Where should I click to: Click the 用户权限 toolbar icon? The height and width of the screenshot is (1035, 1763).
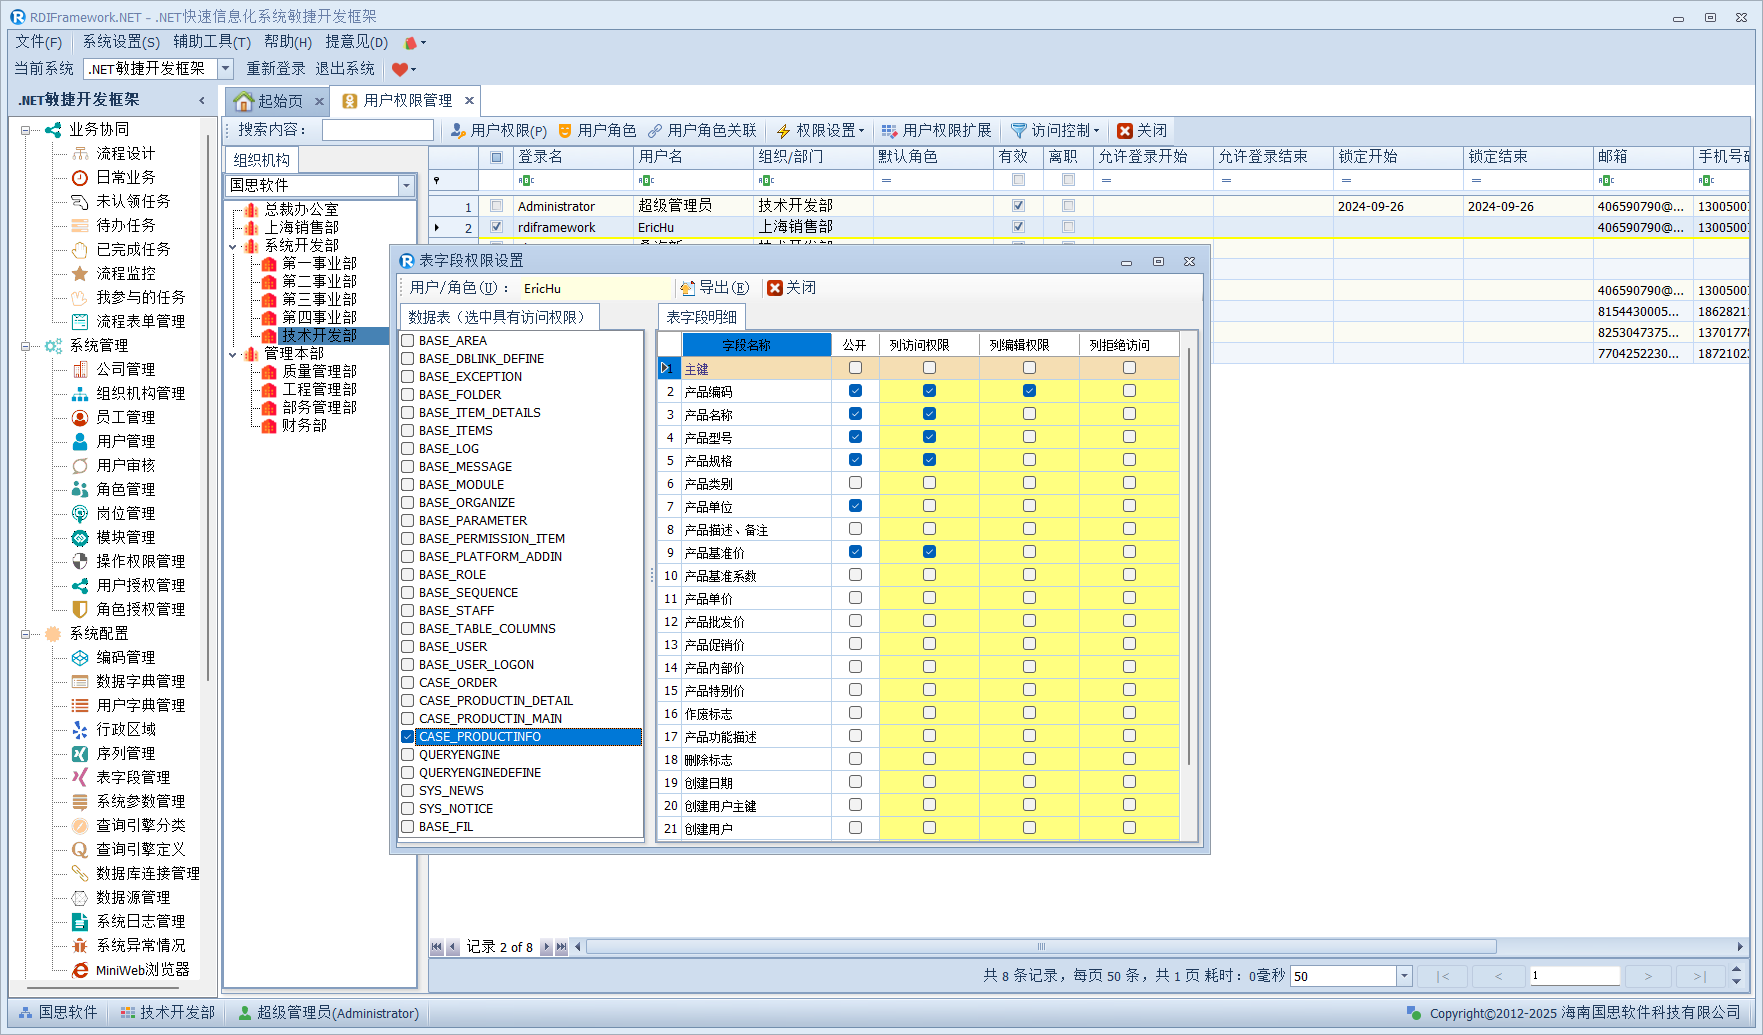(457, 131)
